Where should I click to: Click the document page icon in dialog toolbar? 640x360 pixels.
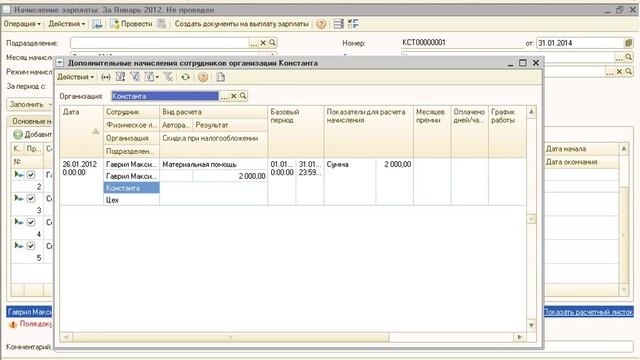tap(220, 77)
